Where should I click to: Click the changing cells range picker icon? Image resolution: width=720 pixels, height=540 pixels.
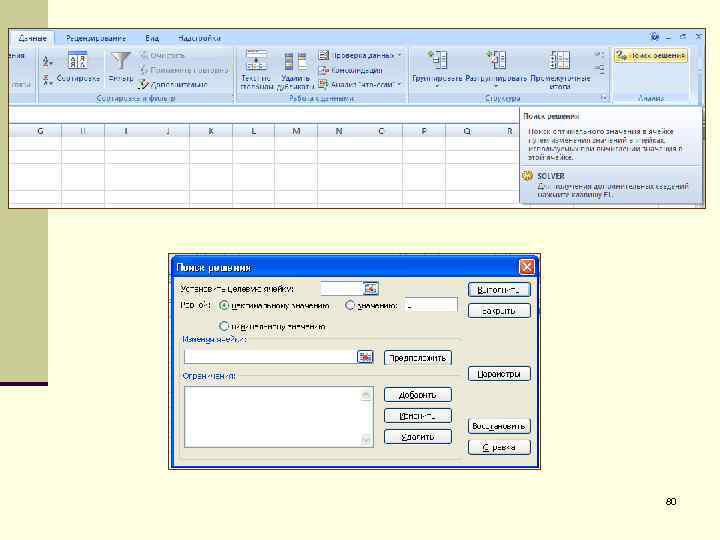[365, 357]
